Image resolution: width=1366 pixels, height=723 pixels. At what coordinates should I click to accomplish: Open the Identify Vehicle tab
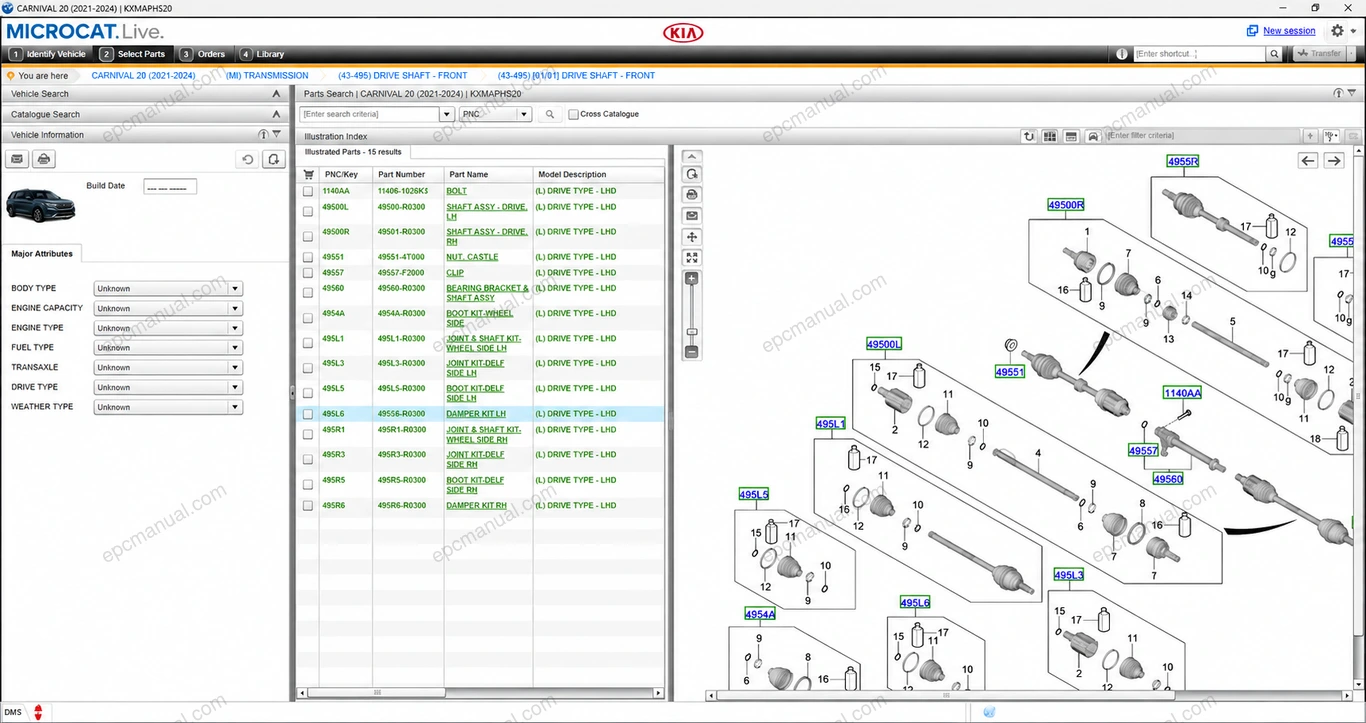(x=48, y=54)
